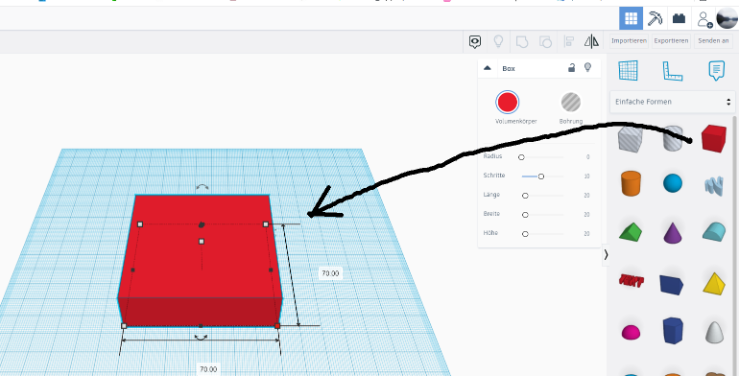The image size is (739, 376).
Task: Select the Workplane tool icon
Action: [x=628, y=71]
